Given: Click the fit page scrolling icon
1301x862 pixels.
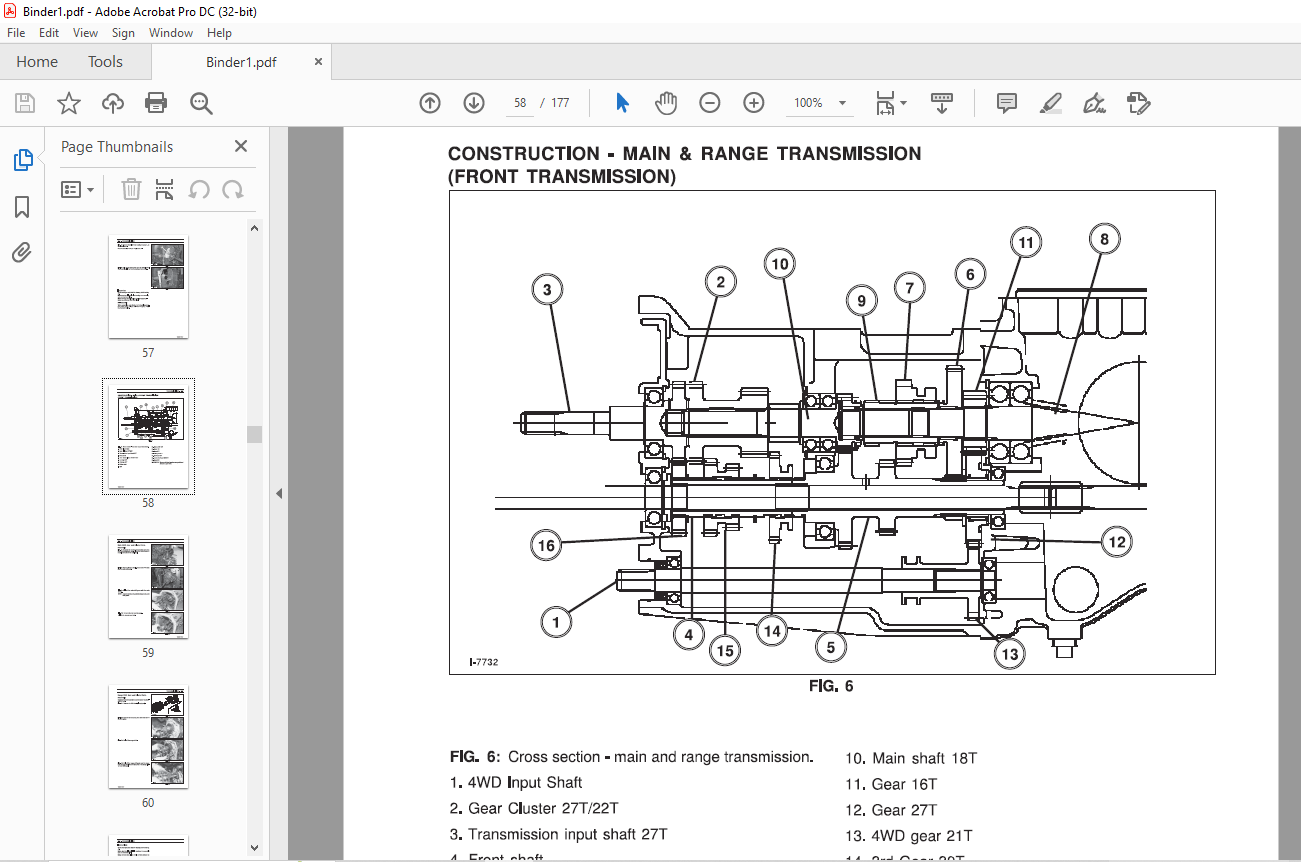Looking at the screenshot, I should (x=885, y=103).
